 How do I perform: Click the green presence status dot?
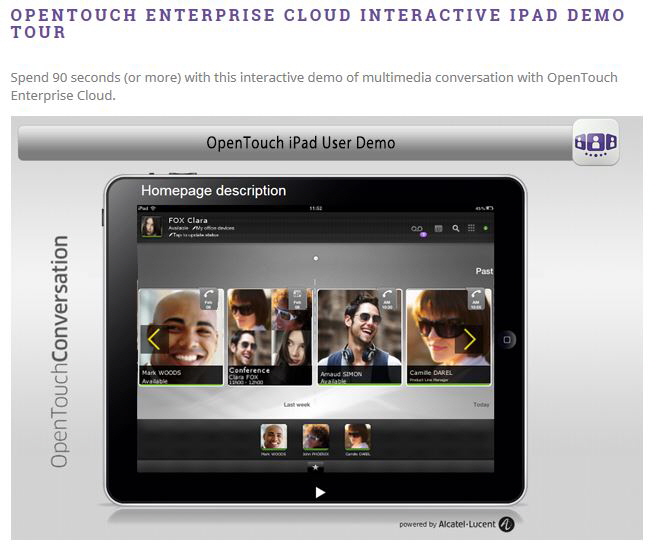point(486,228)
